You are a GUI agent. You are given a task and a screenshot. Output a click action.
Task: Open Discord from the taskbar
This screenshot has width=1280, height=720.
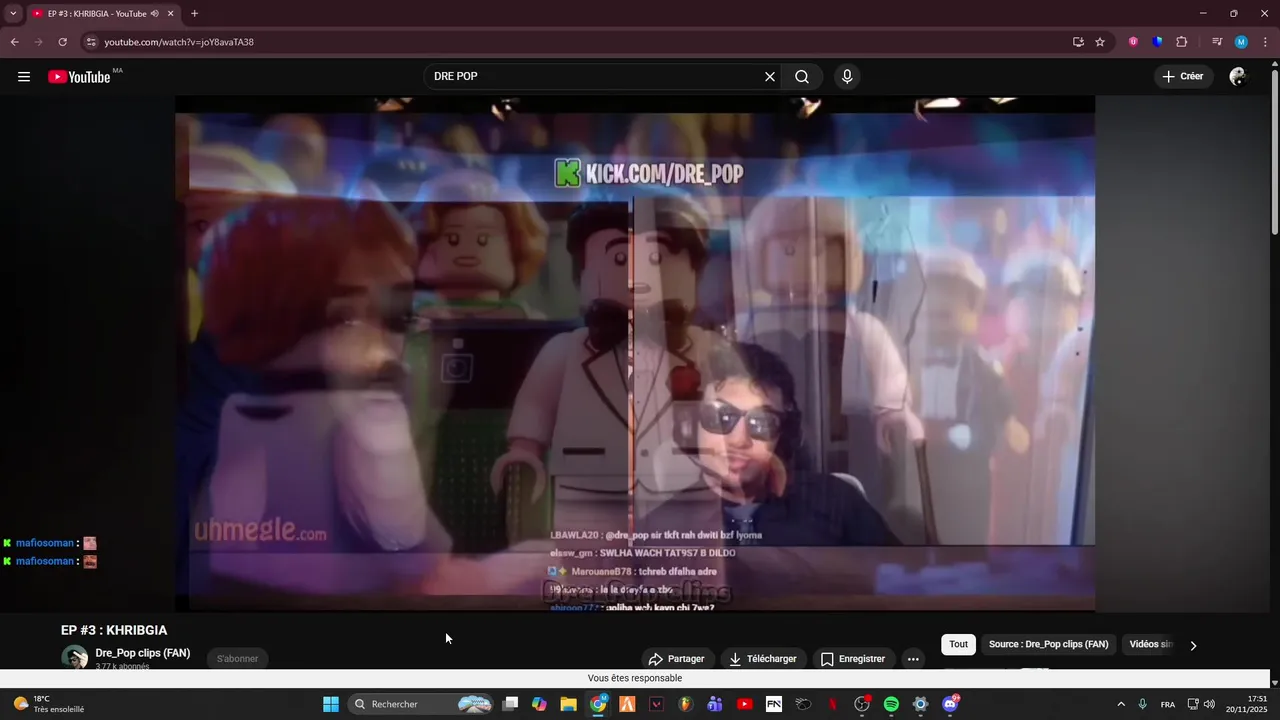pos(950,704)
